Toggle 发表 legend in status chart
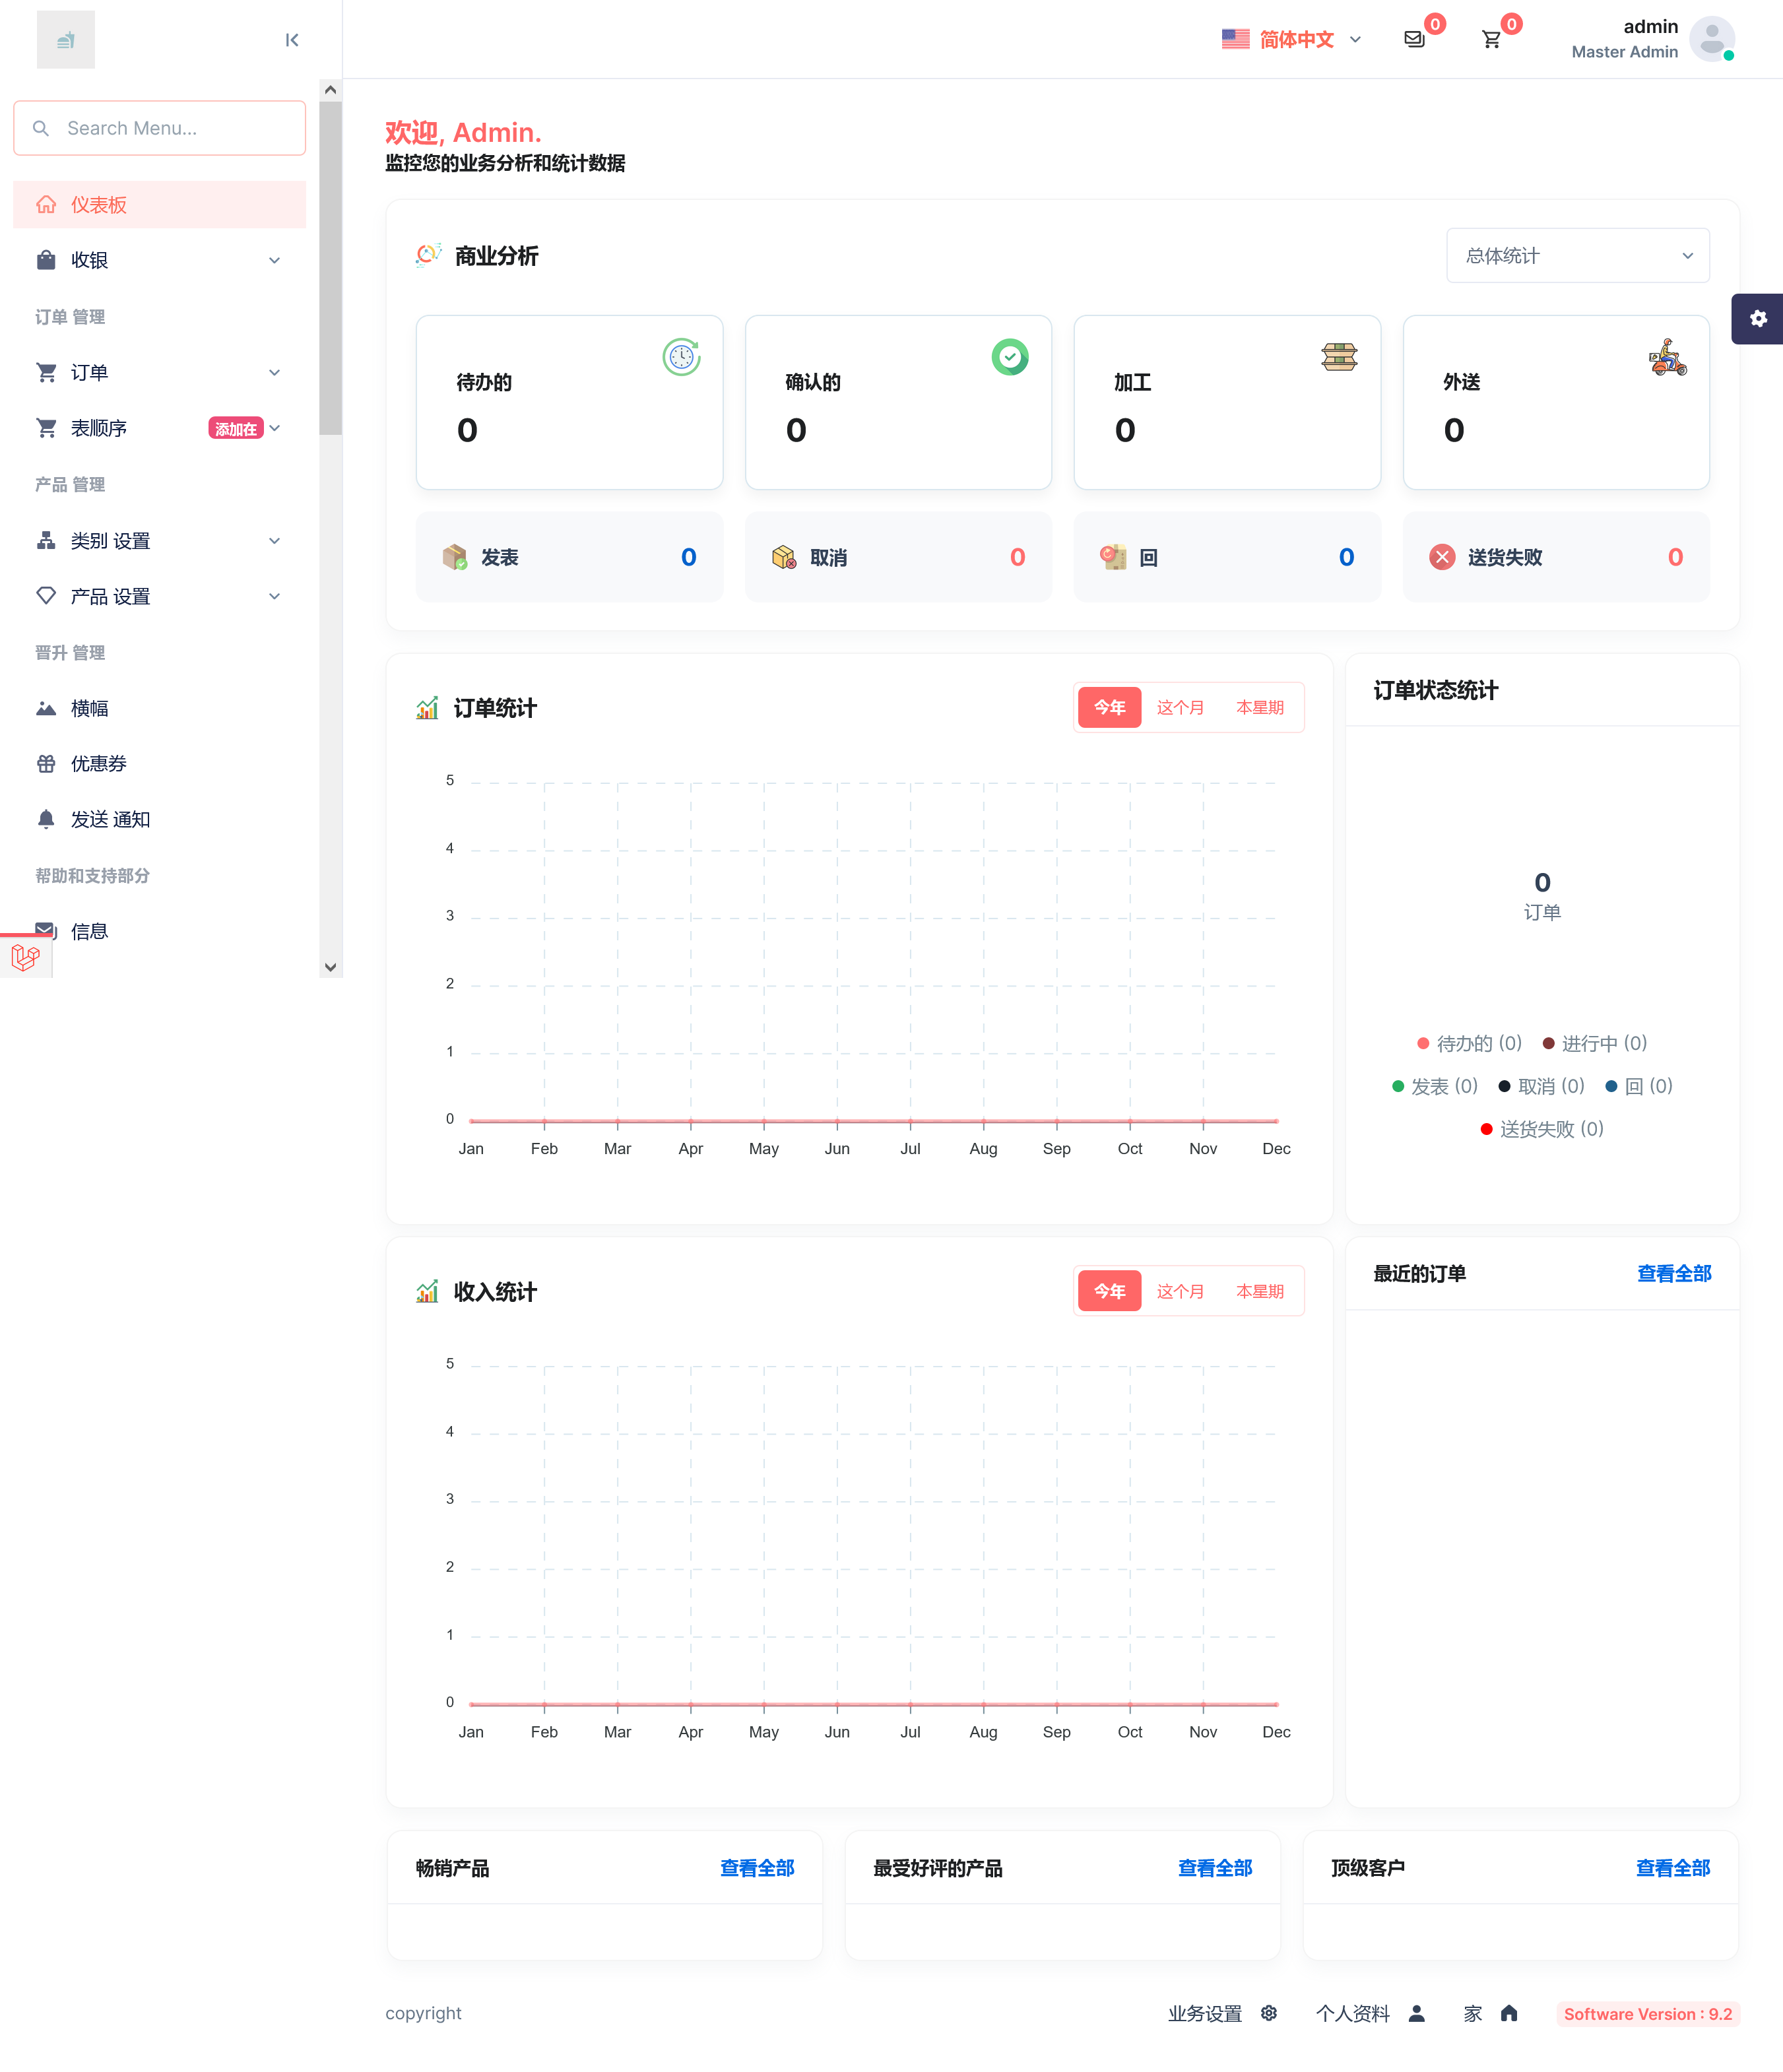This screenshot has width=1783, height=2072. click(1435, 1086)
